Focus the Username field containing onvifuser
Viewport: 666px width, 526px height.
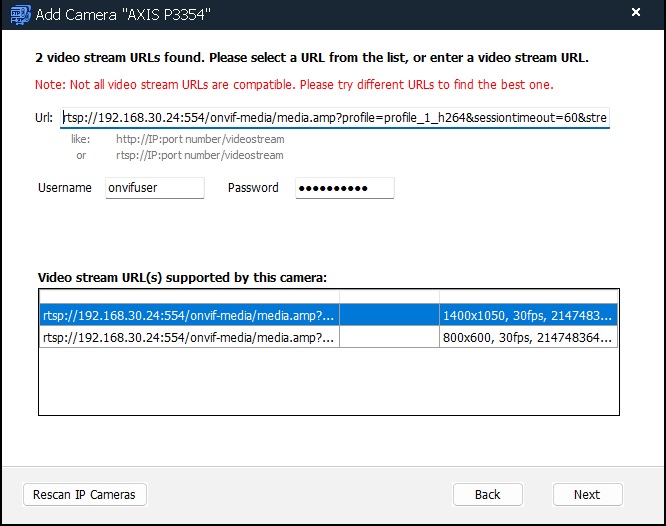click(154, 188)
